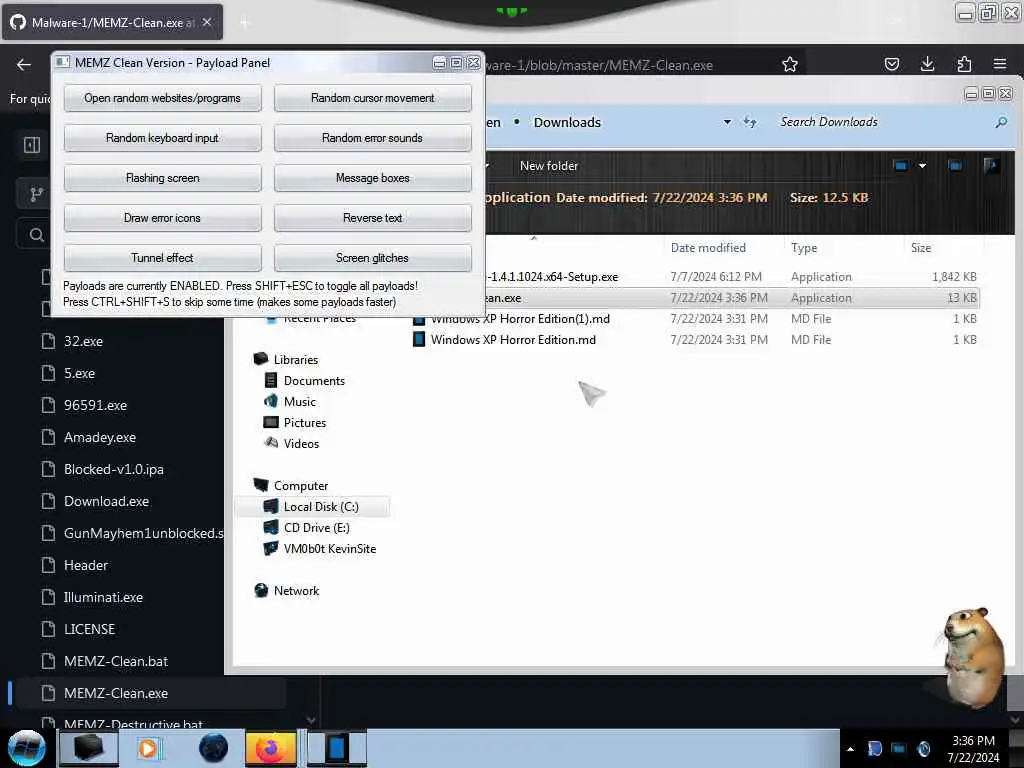Image resolution: width=1024 pixels, height=768 pixels.
Task: Select Windows XP Horror Edition.md file
Action: point(513,340)
